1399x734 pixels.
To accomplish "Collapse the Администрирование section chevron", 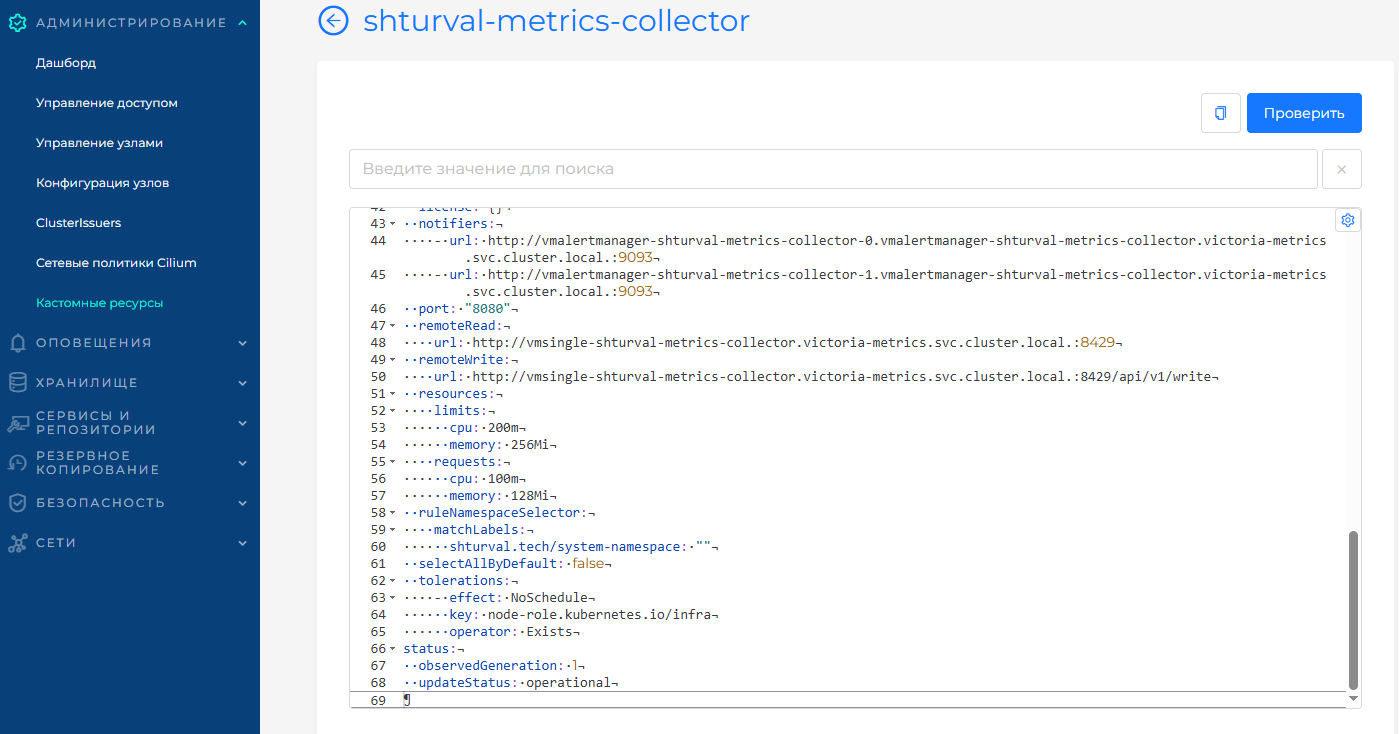I will tap(243, 23).
